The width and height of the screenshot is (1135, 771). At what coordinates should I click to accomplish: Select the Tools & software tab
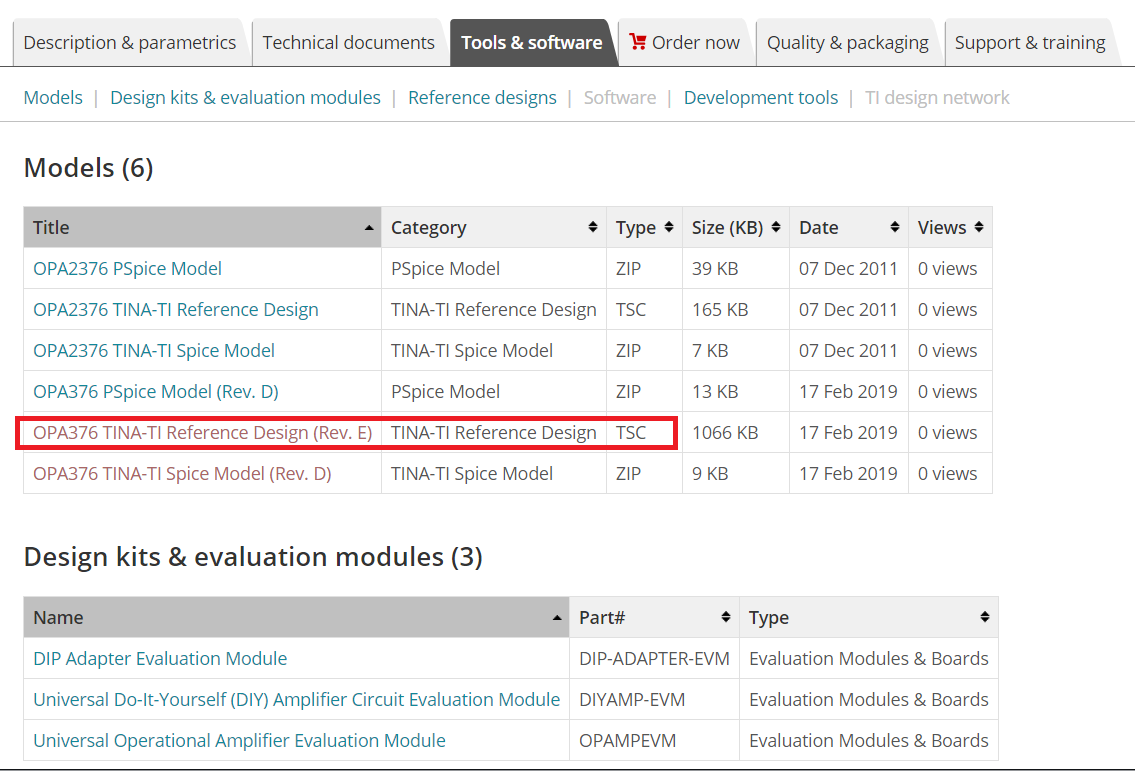(x=532, y=43)
